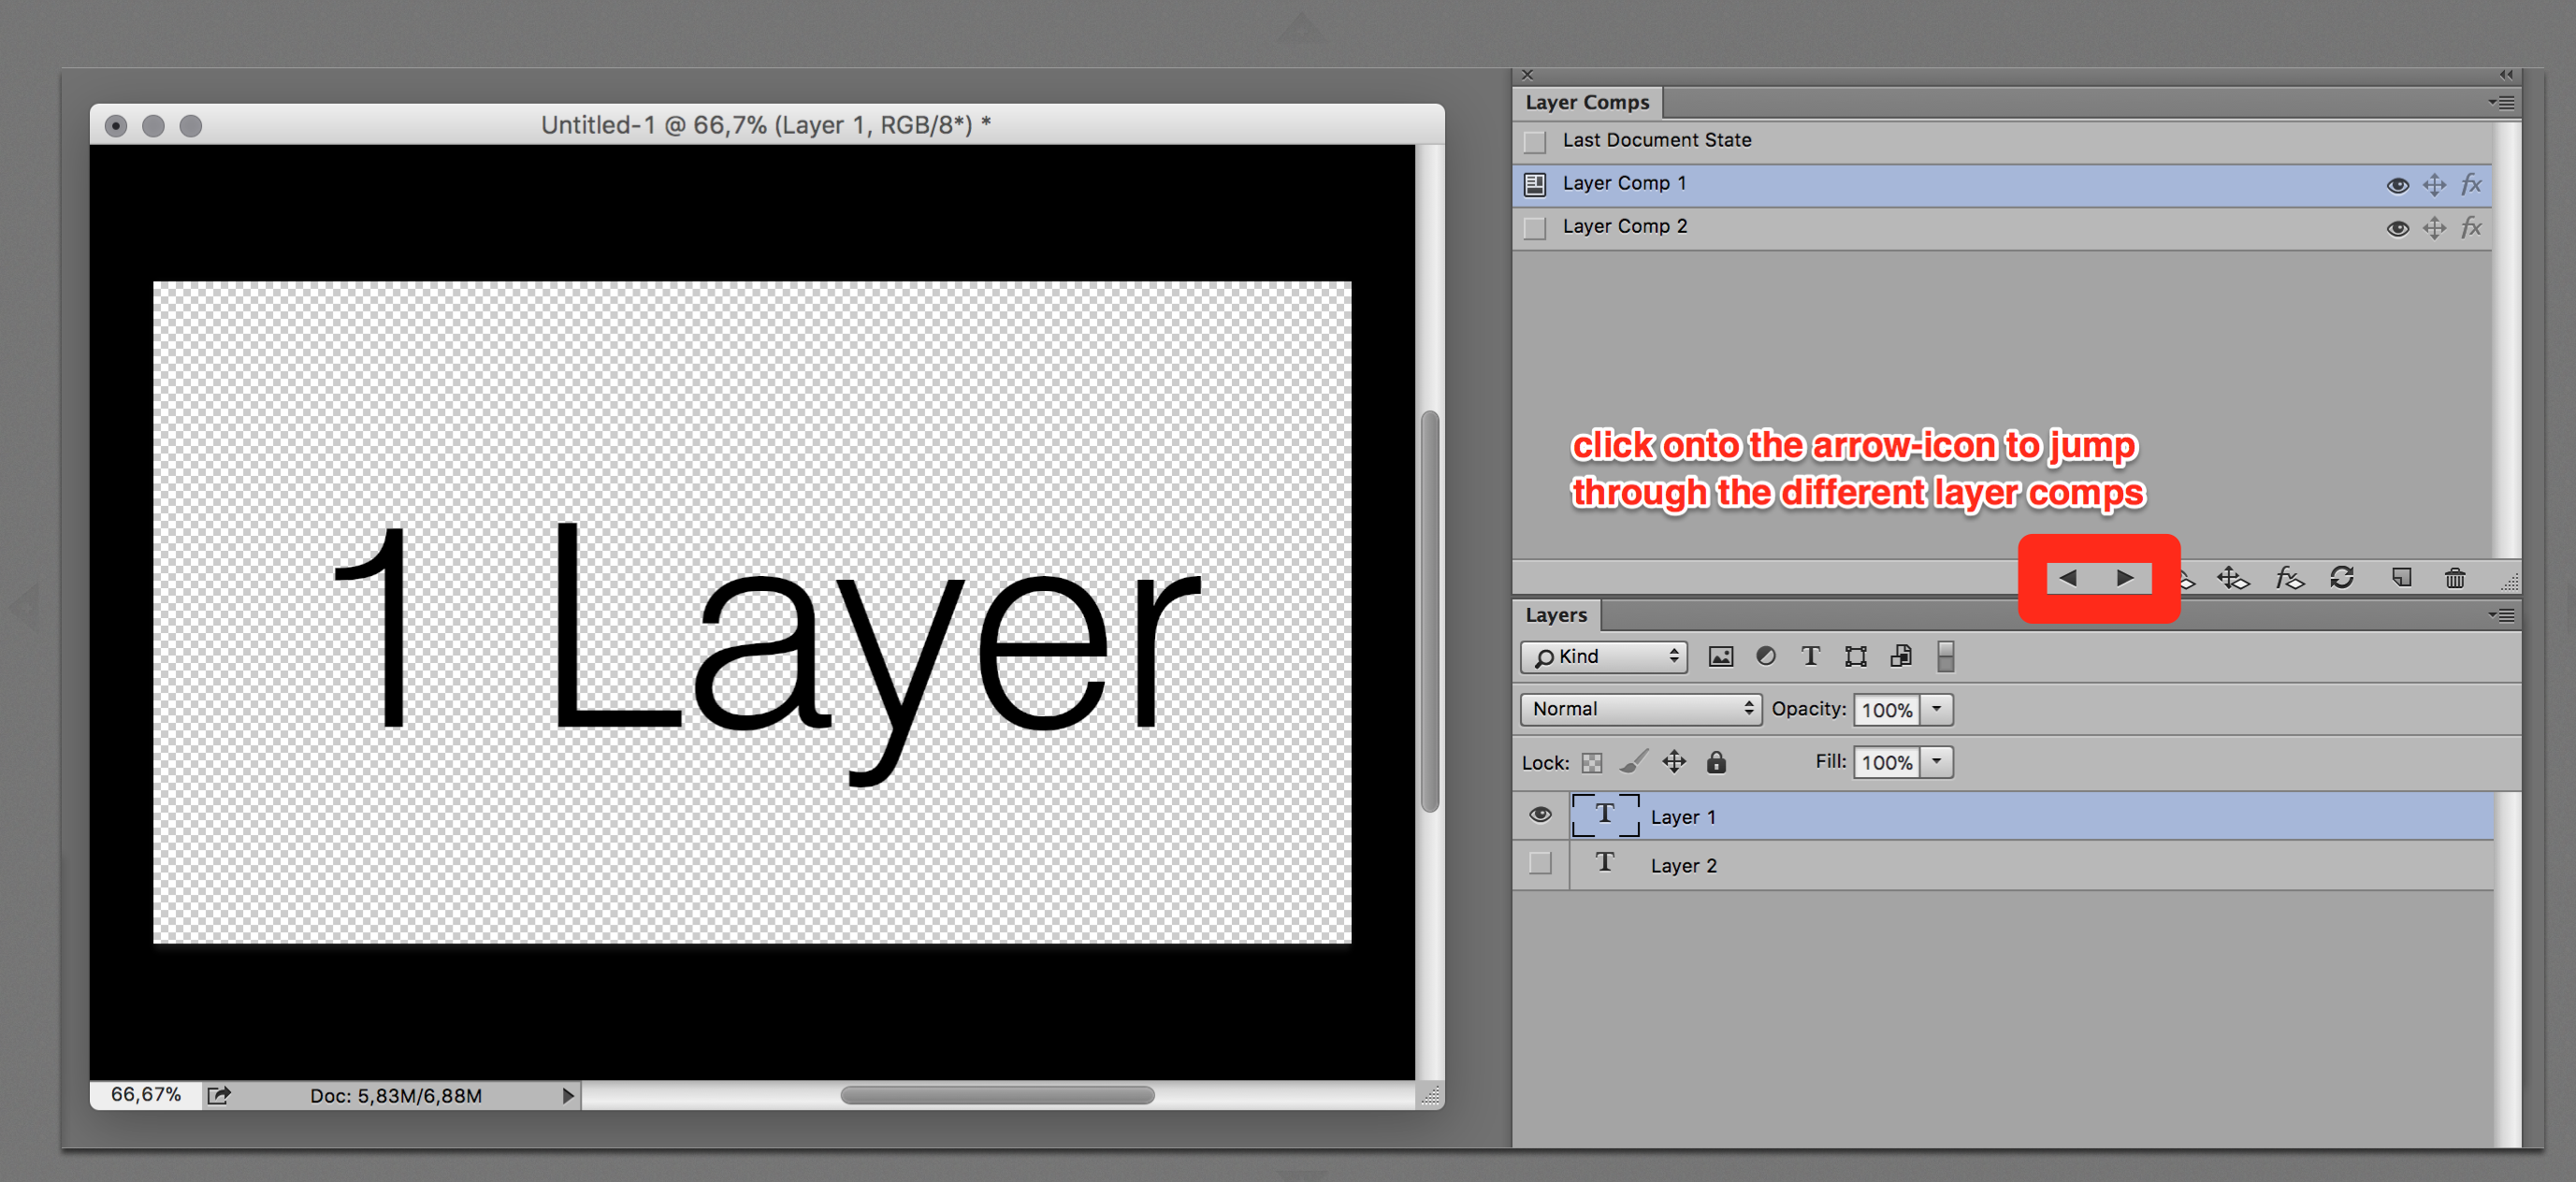Click the Opacity value field
The image size is (2576, 1182).
pos(1886,709)
